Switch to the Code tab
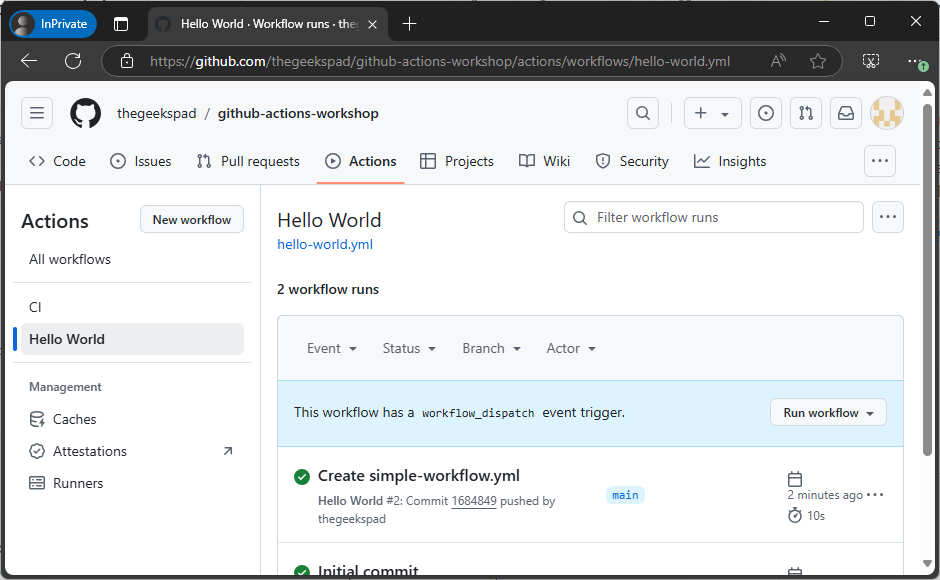The image size is (940, 580). [x=57, y=161]
